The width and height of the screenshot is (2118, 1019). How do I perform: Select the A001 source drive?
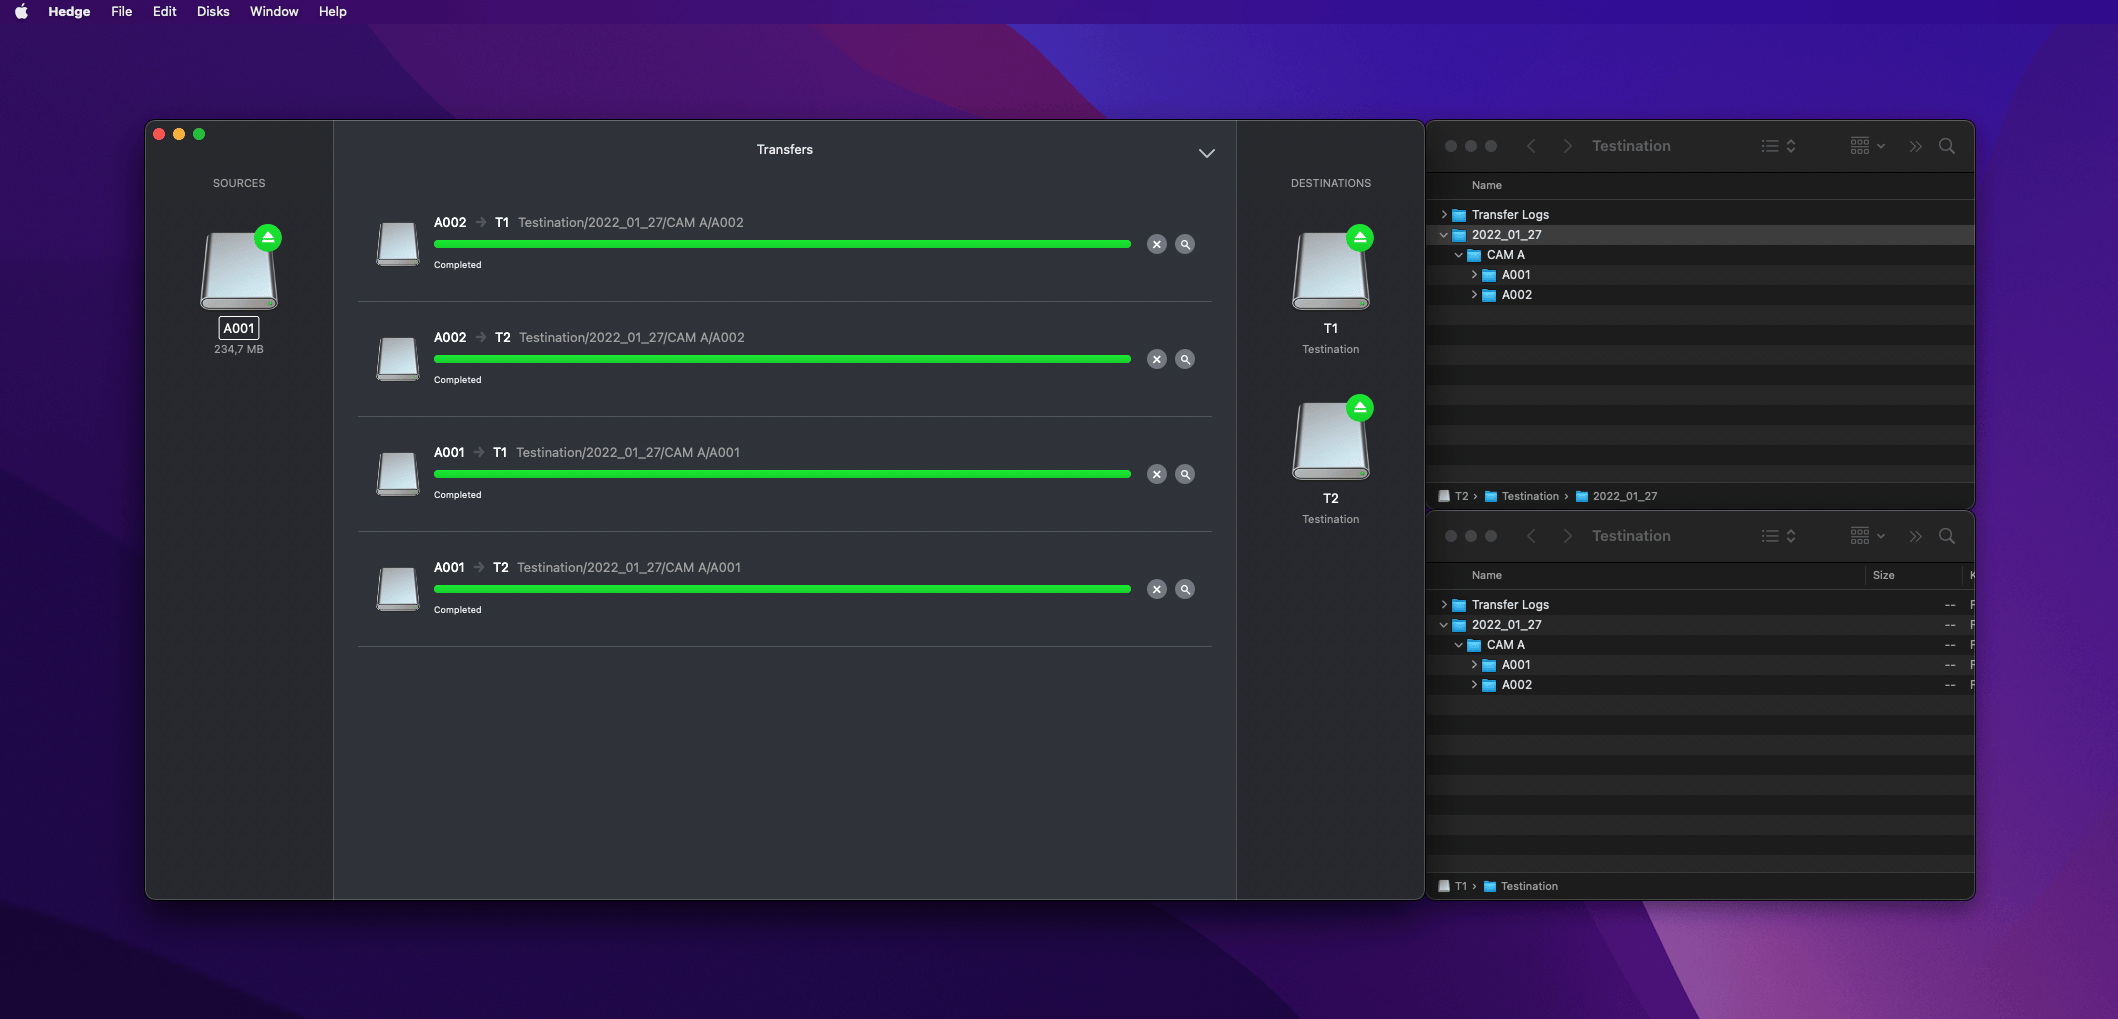tap(239, 271)
